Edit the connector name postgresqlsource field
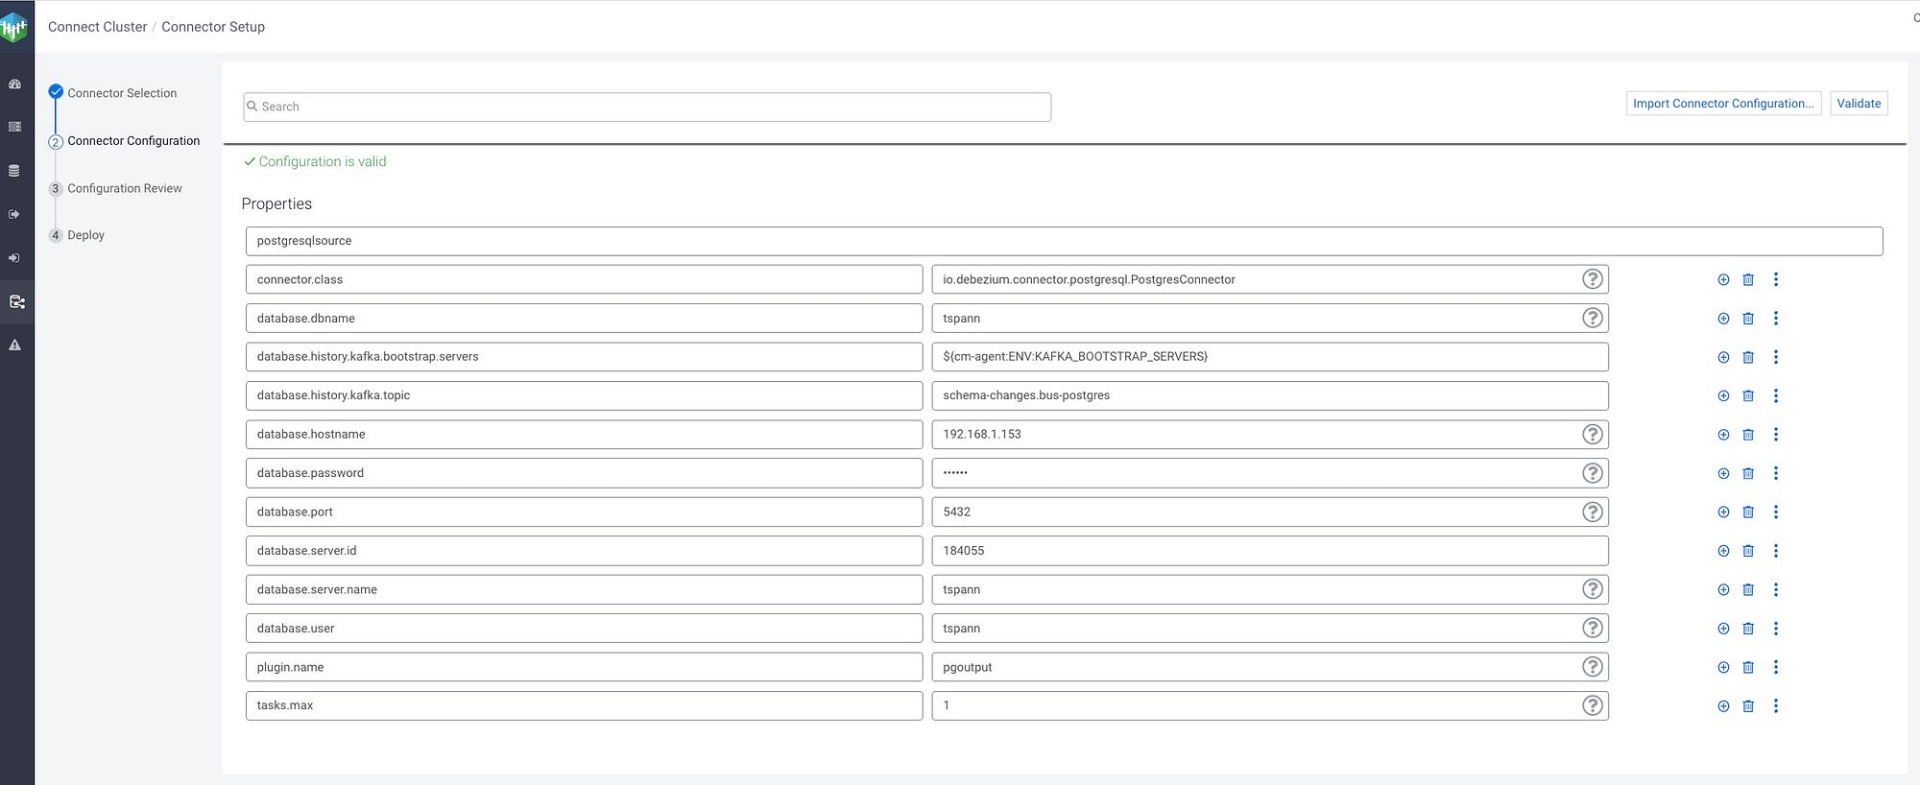Screen dimensions: 1920x785 [1064, 241]
